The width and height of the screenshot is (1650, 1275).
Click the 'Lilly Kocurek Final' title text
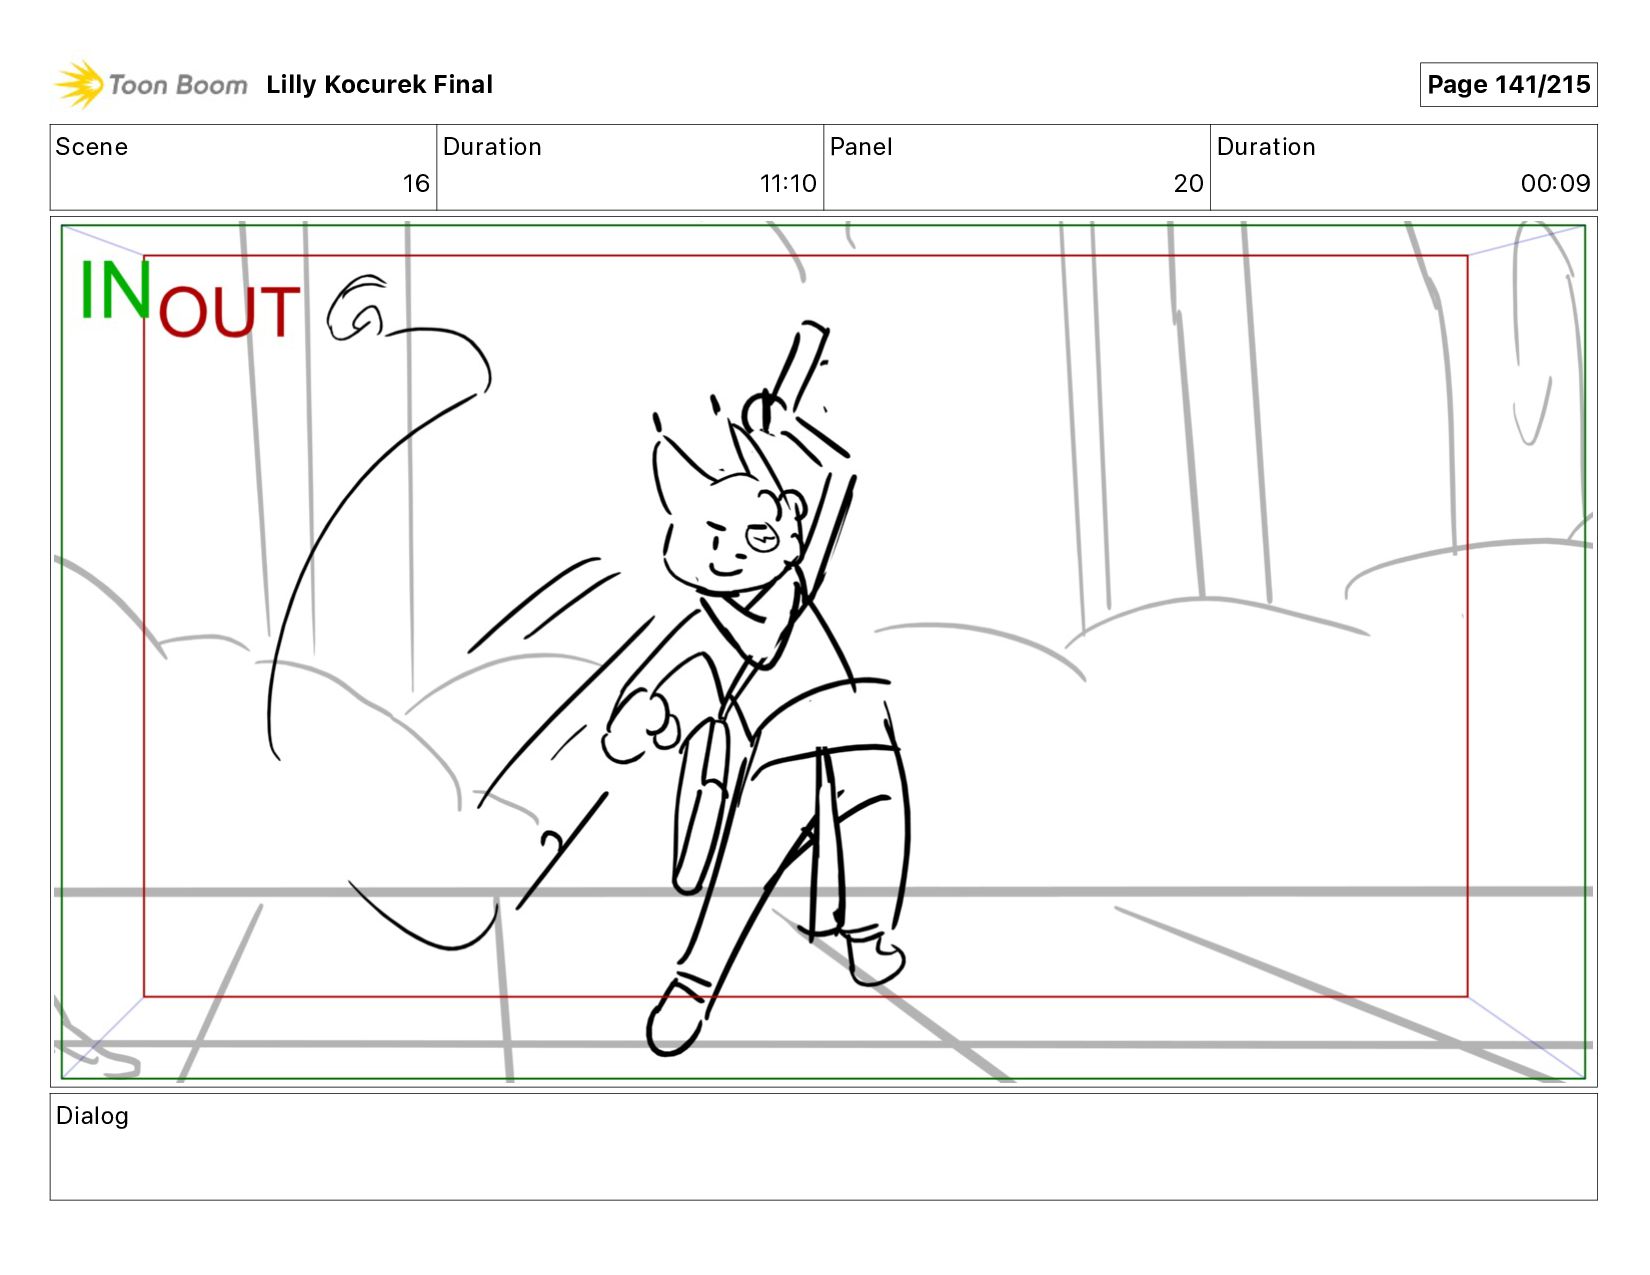(379, 85)
